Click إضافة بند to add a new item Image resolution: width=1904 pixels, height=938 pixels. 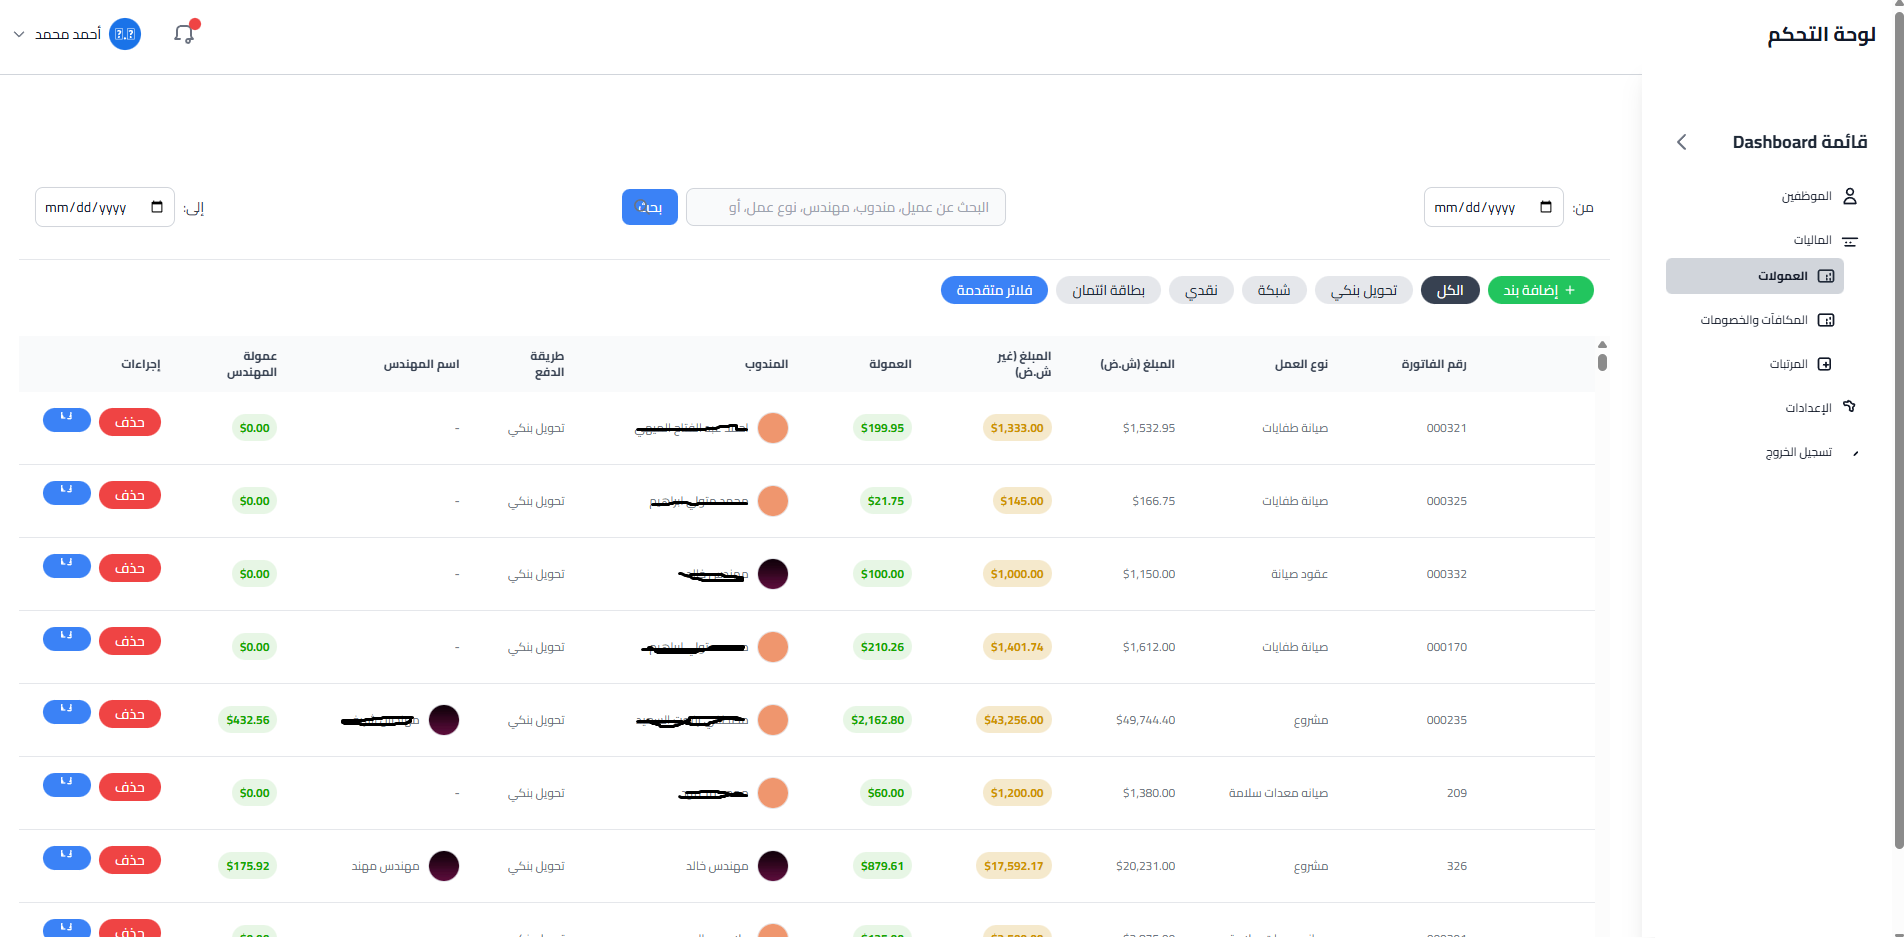pyautogui.click(x=1540, y=290)
